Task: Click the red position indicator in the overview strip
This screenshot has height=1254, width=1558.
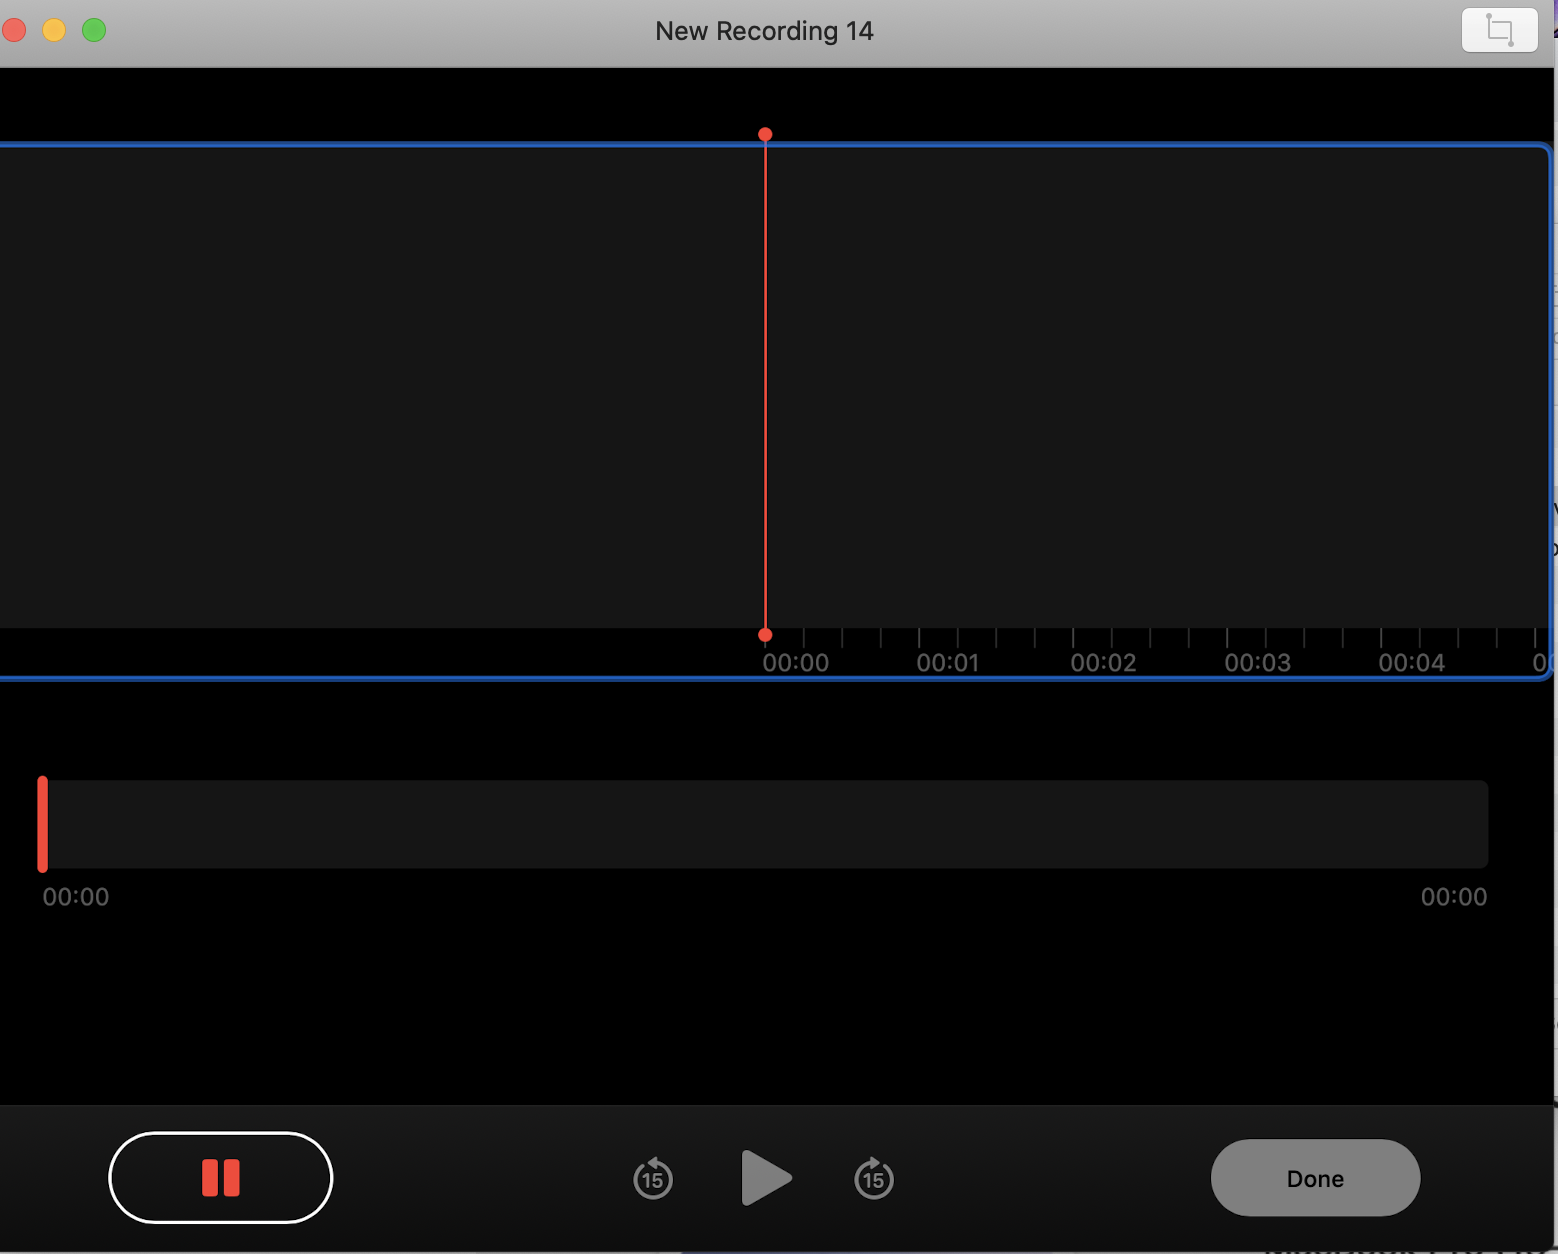Action: click(43, 822)
